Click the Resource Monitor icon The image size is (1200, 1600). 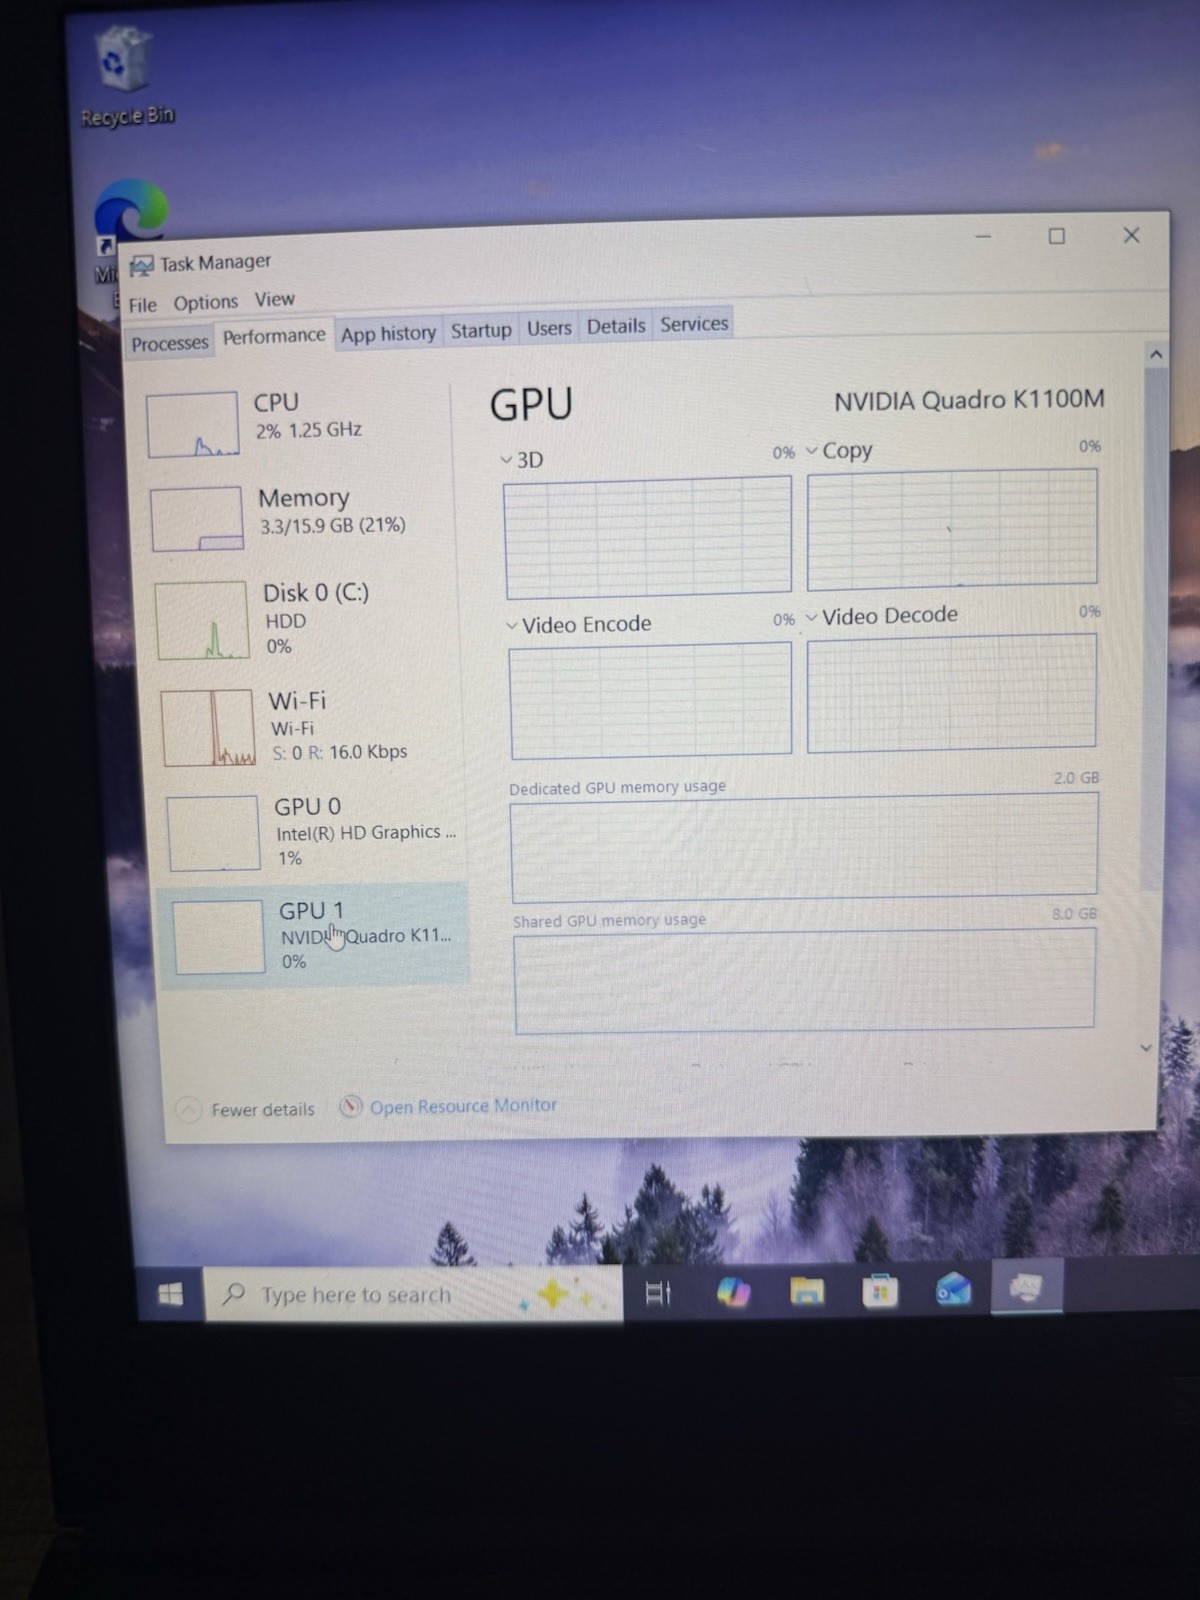[x=350, y=1107]
